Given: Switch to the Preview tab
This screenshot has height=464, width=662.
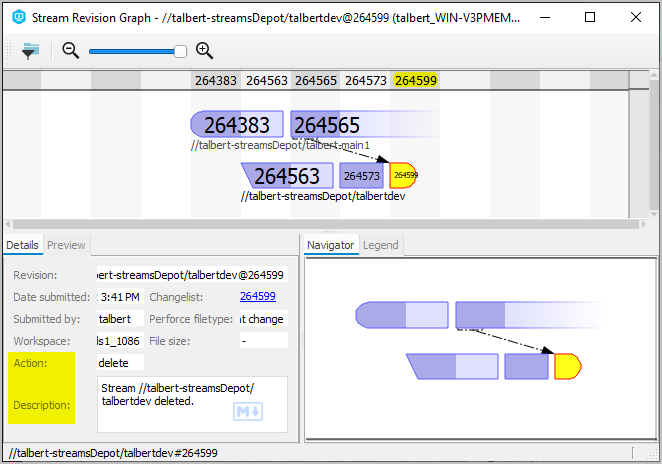Looking at the screenshot, I should 66,245.
